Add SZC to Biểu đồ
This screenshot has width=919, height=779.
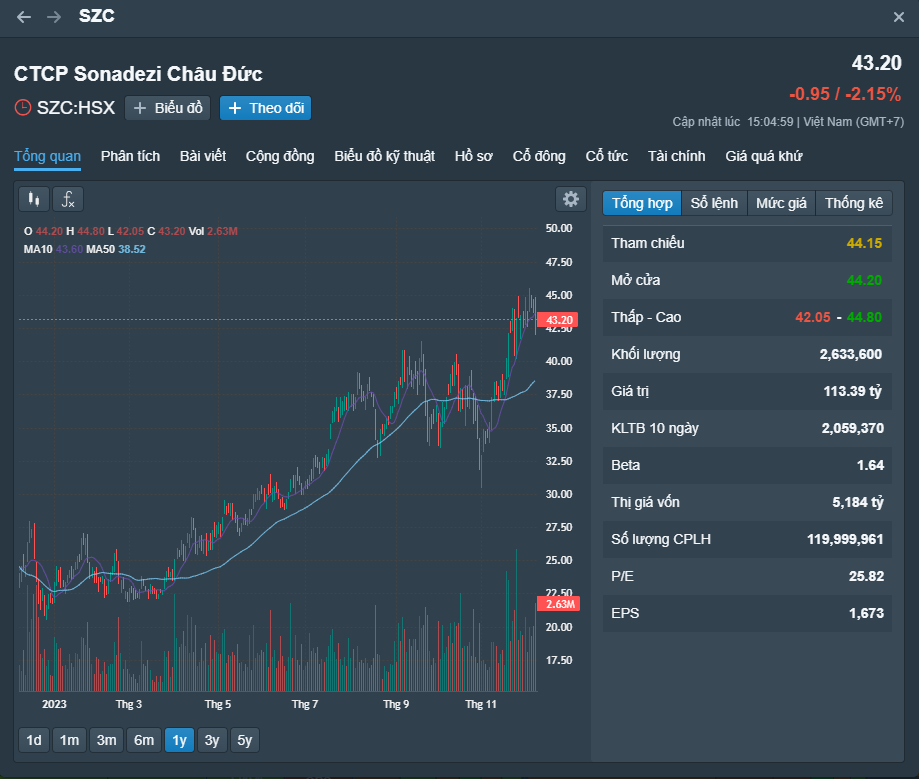tap(168, 108)
